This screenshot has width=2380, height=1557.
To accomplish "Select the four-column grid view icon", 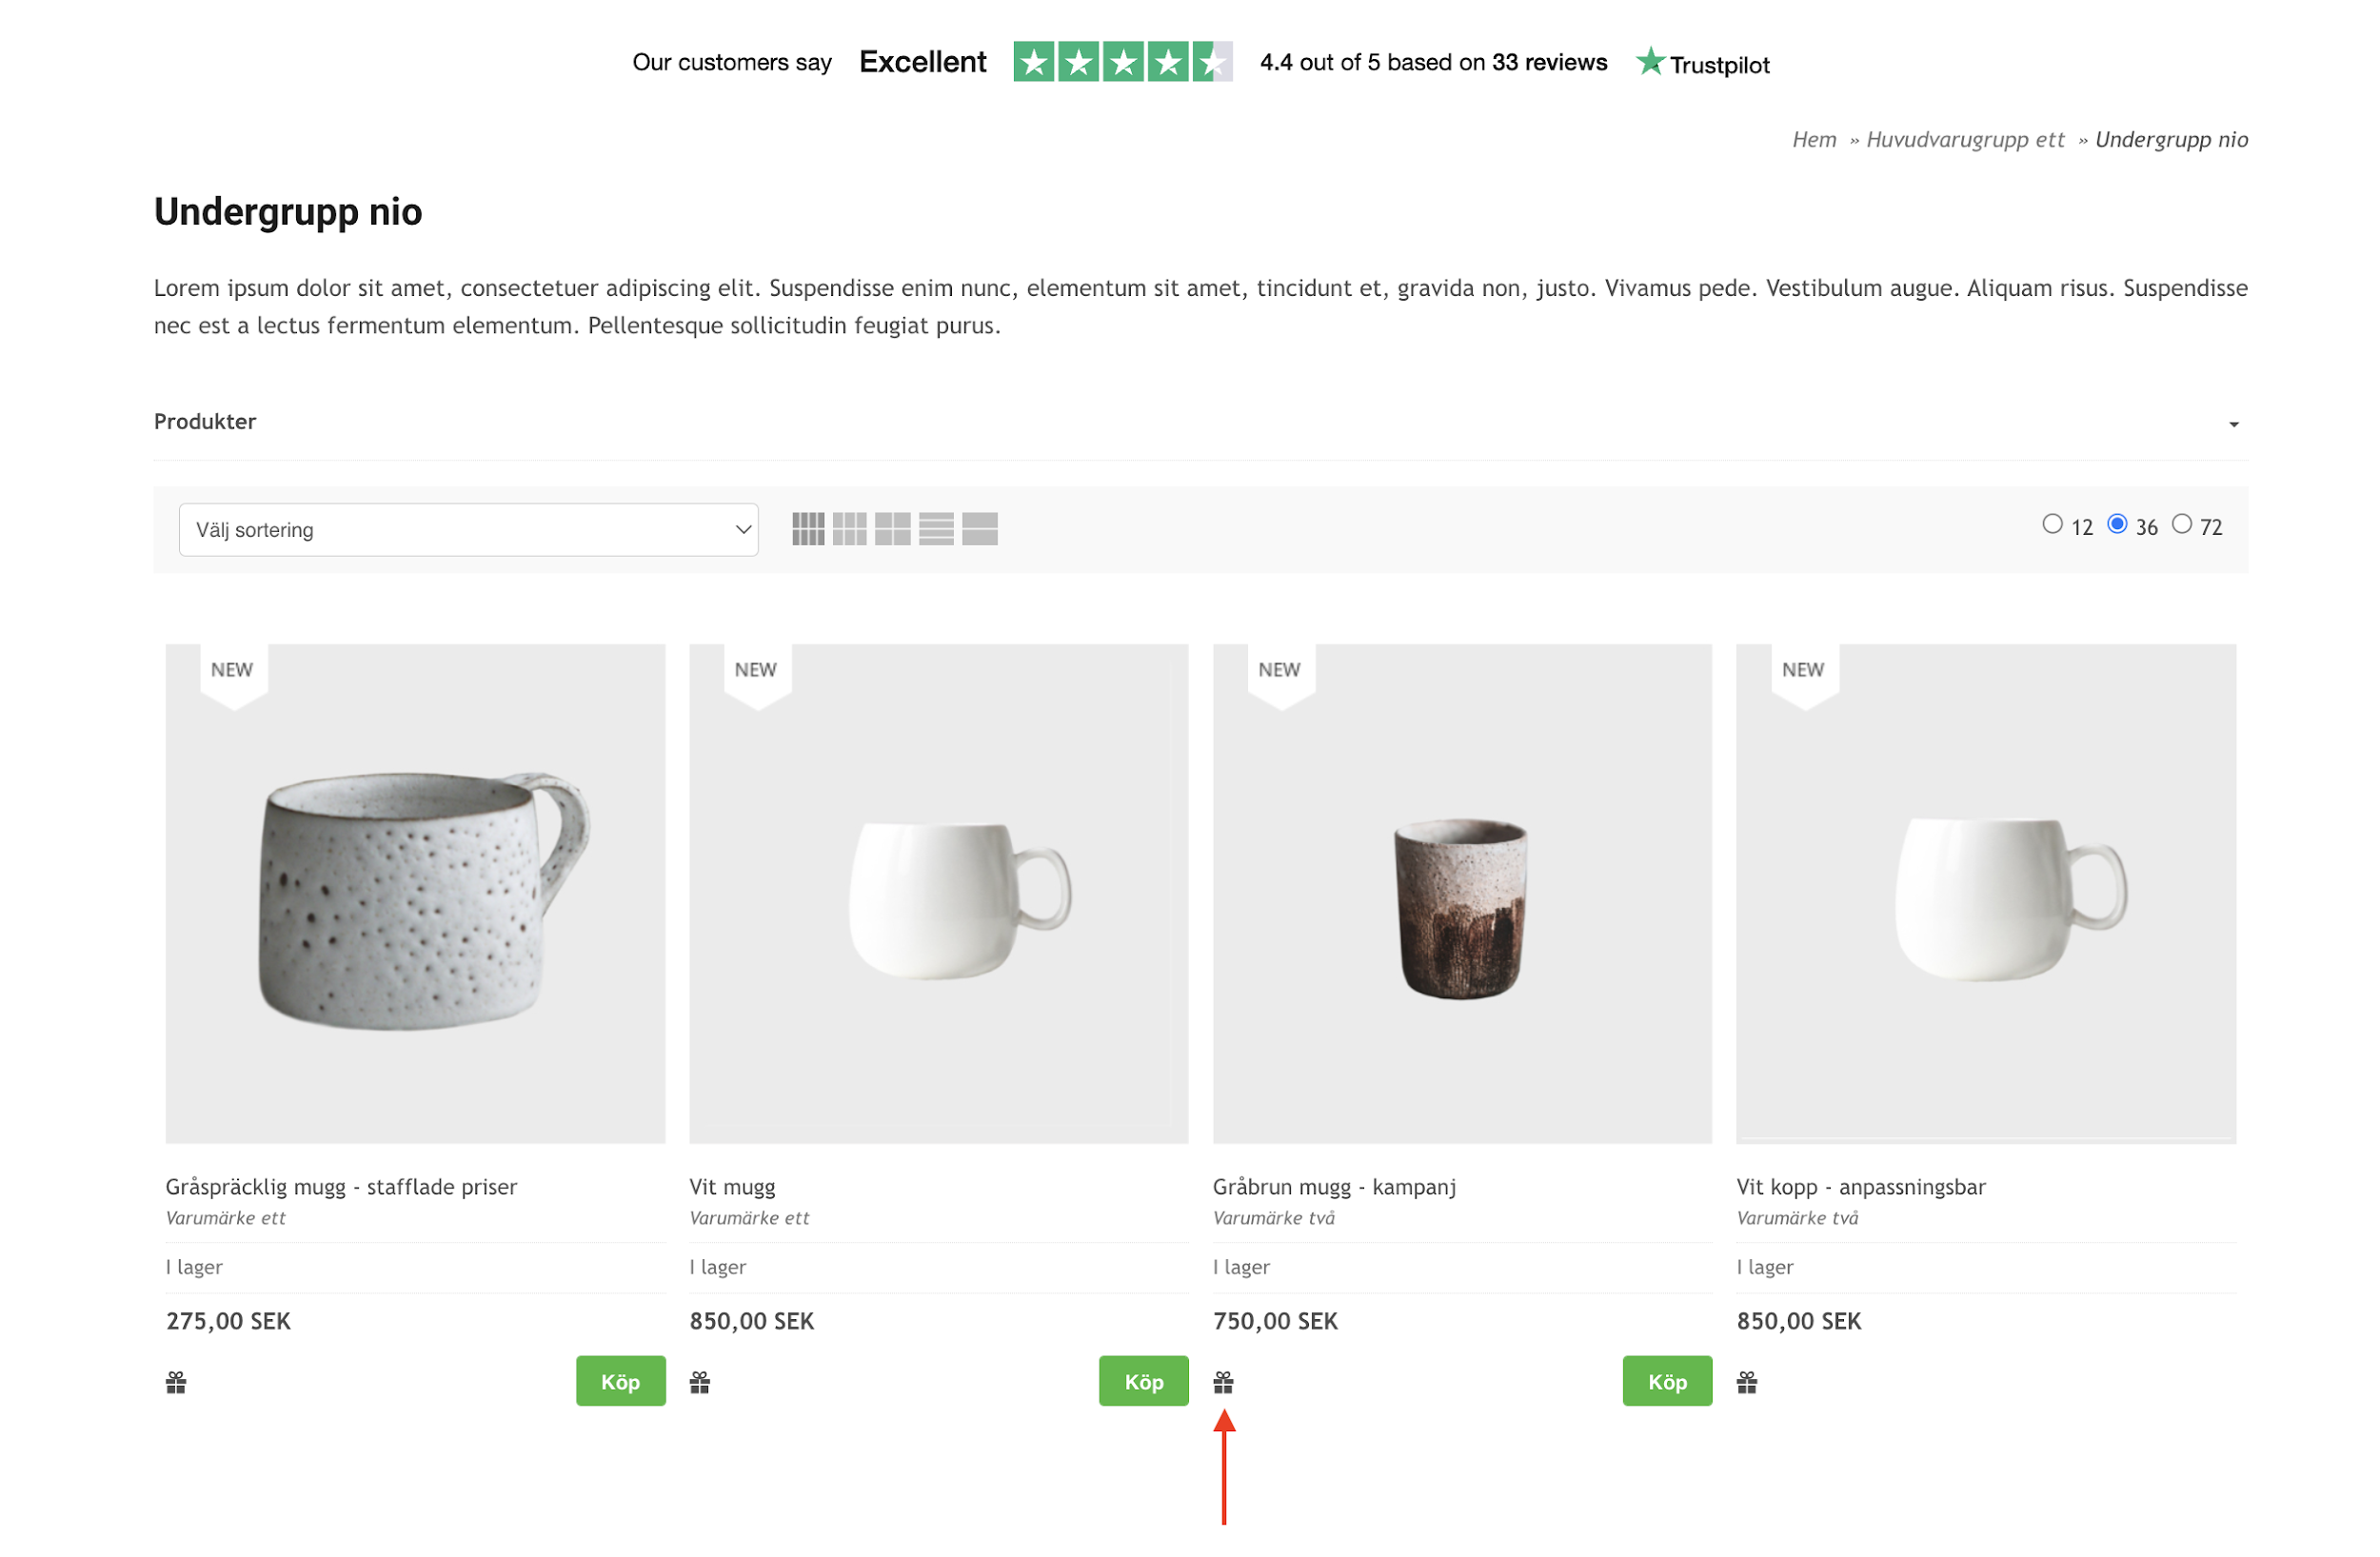I will point(808,529).
